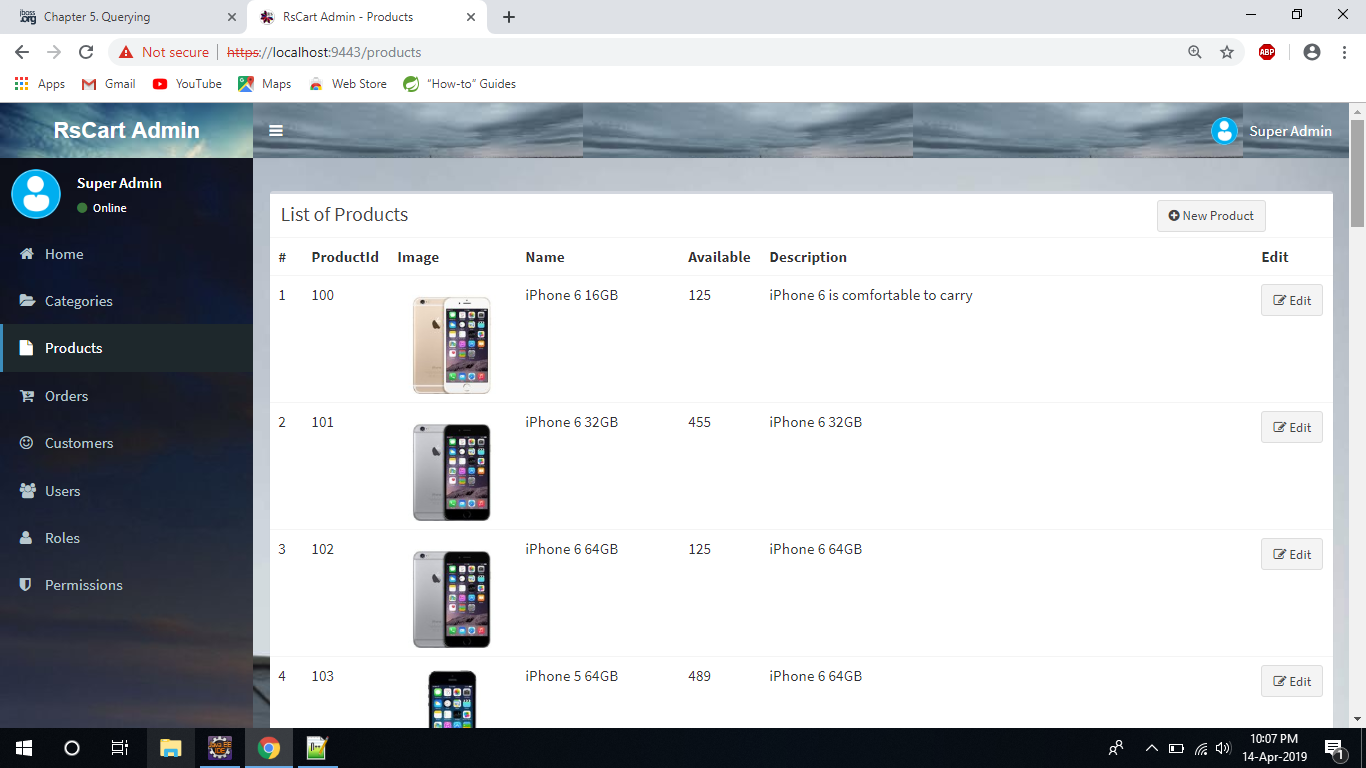Open File Explorer from the taskbar
Screen dimensions: 1366x768
171,748
